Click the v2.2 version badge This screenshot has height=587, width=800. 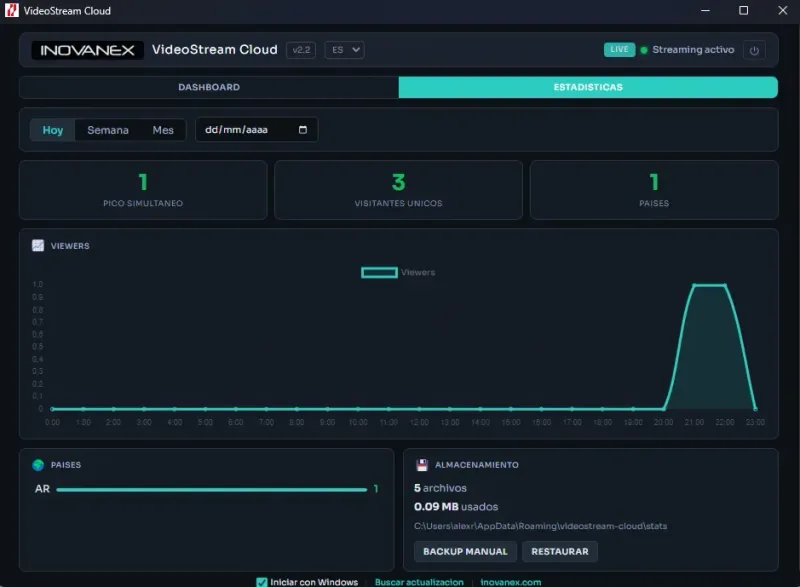click(x=301, y=50)
